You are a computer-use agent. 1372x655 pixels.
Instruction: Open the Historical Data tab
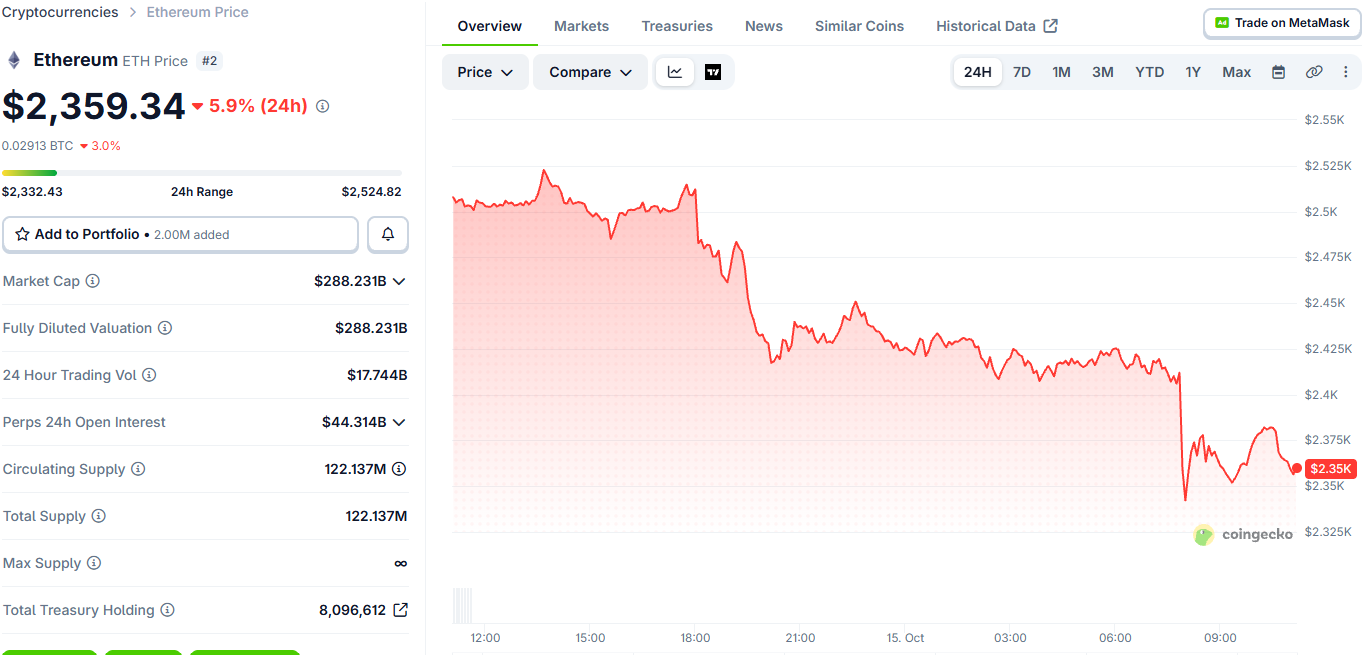(x=997, y=26)
